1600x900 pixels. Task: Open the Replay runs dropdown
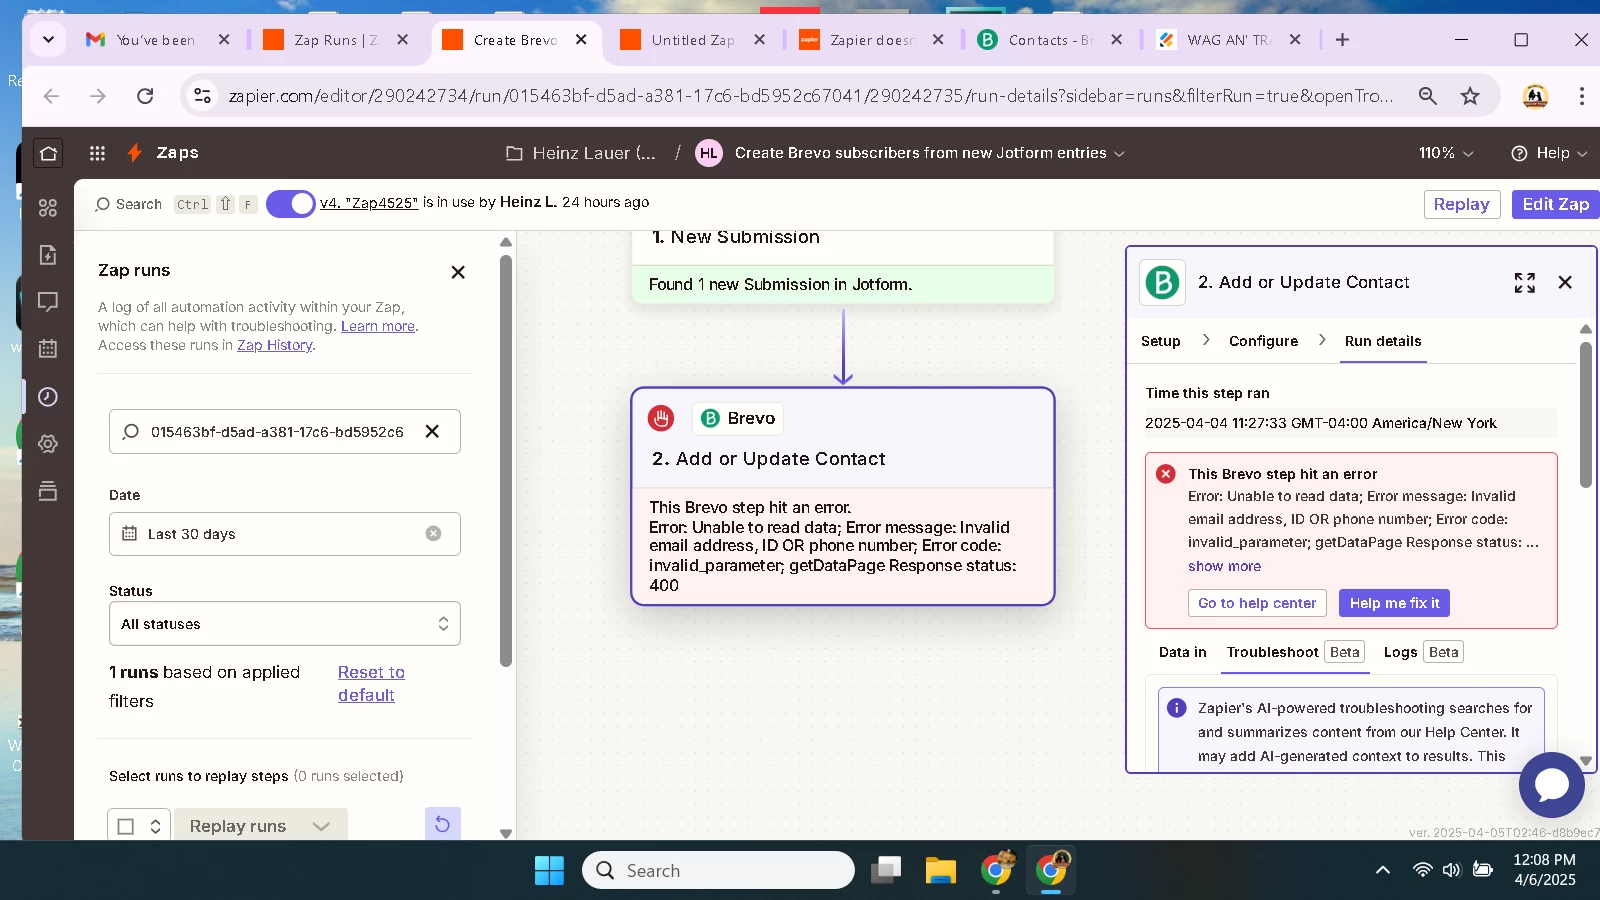pyautogui.click(x=260, y=826)
